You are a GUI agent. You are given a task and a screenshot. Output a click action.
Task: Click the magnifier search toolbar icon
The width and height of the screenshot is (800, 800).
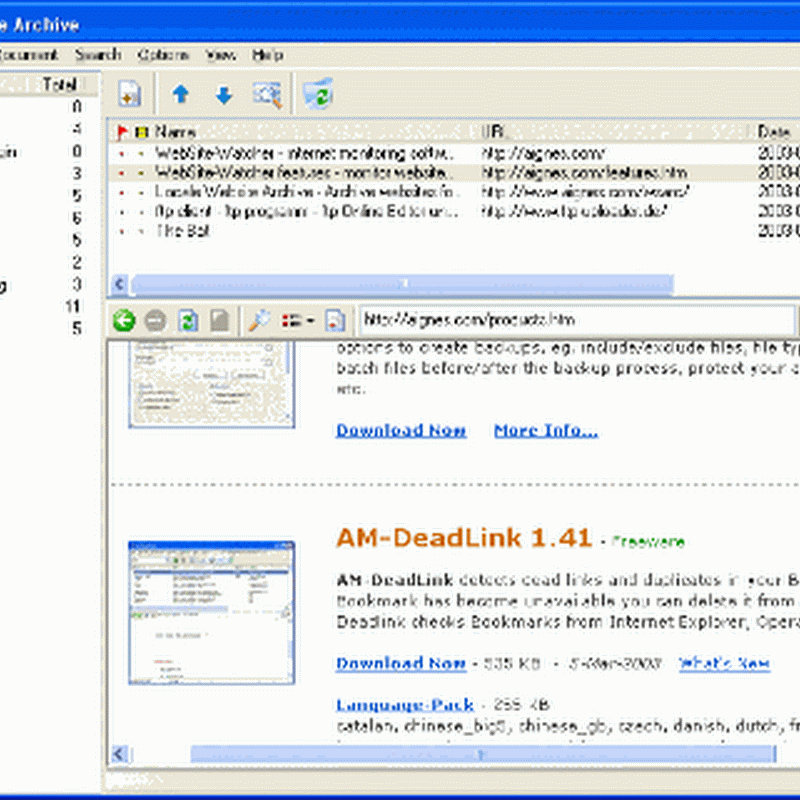pos(267,95)
